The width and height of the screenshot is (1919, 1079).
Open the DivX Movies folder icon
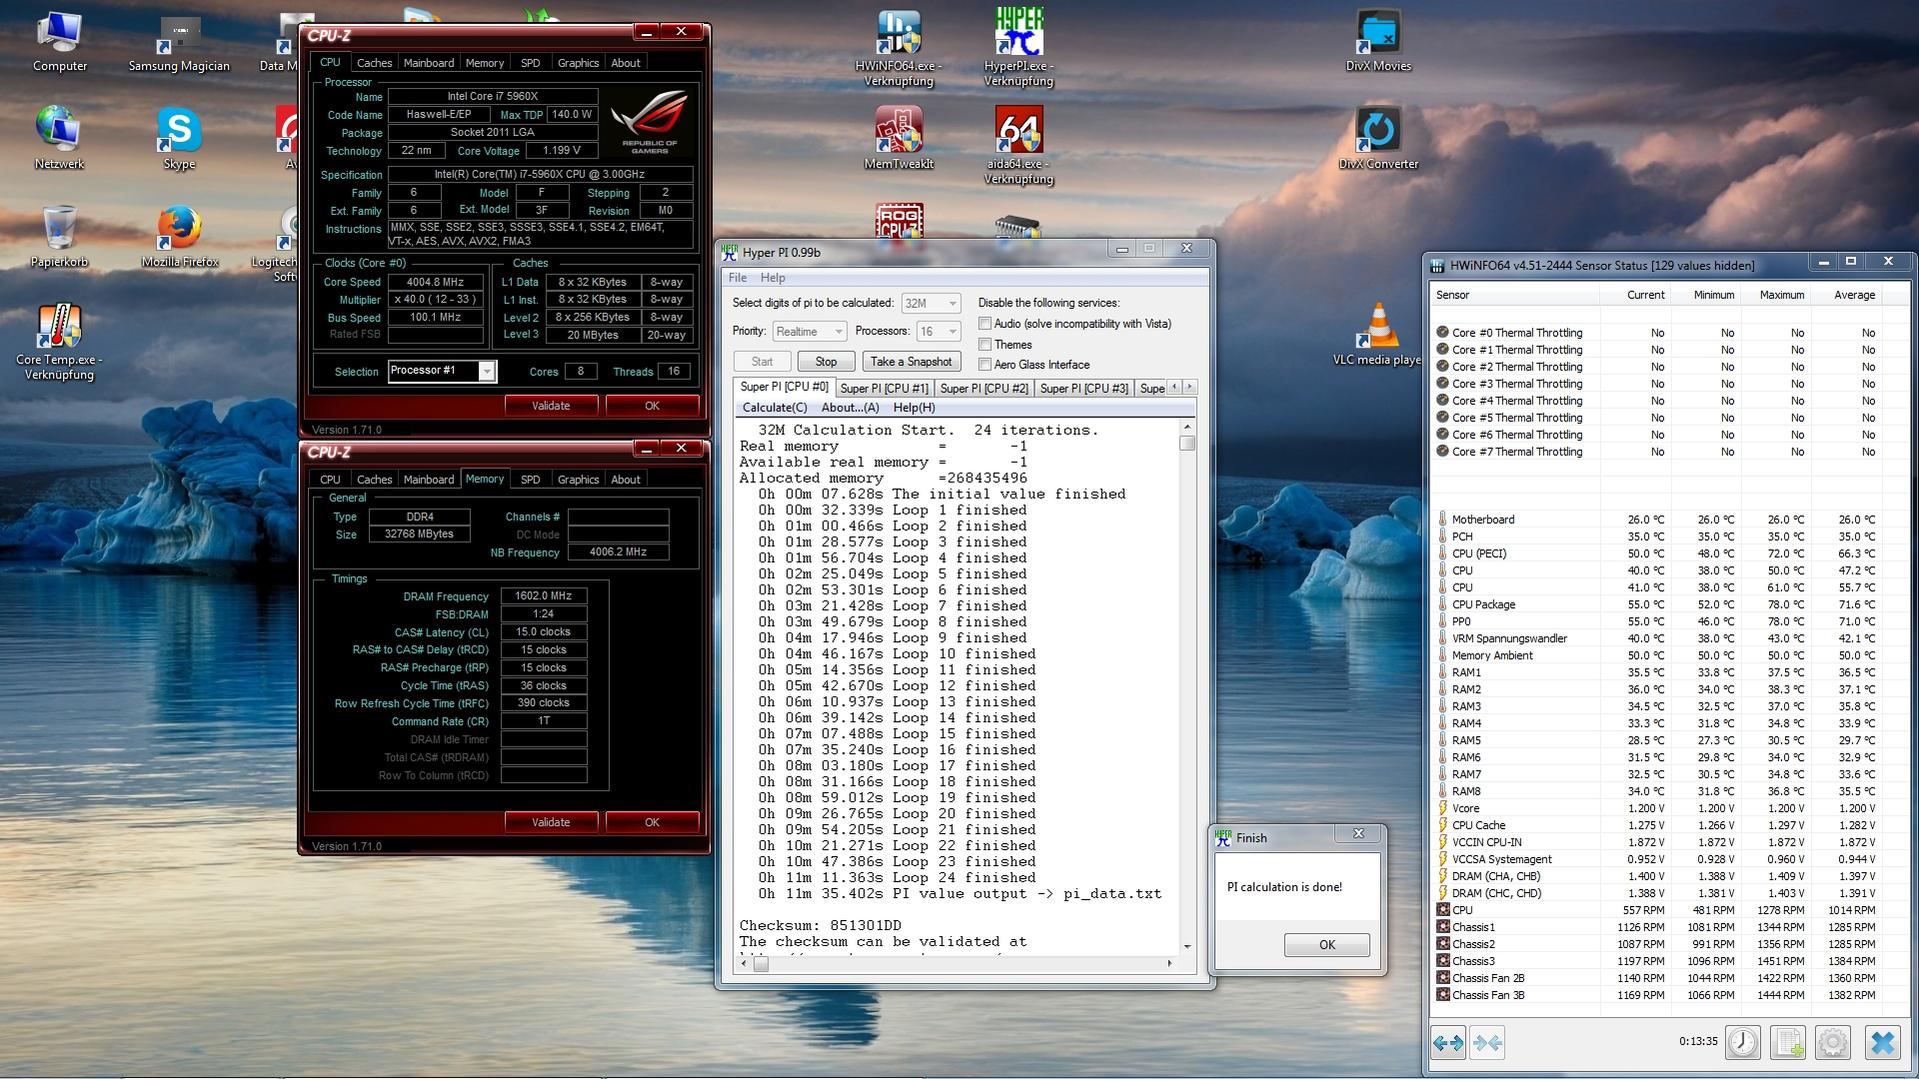coord(1378,42)
